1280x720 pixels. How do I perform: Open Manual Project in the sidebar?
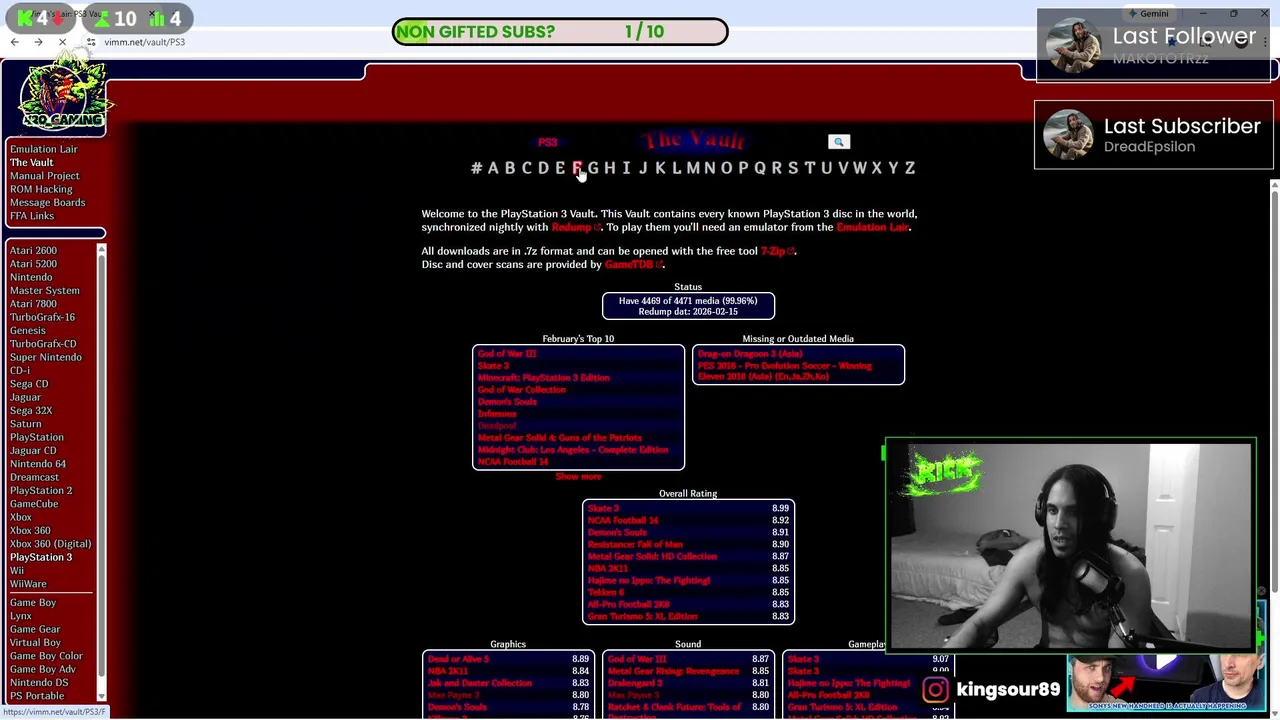[x=44, y=176]
